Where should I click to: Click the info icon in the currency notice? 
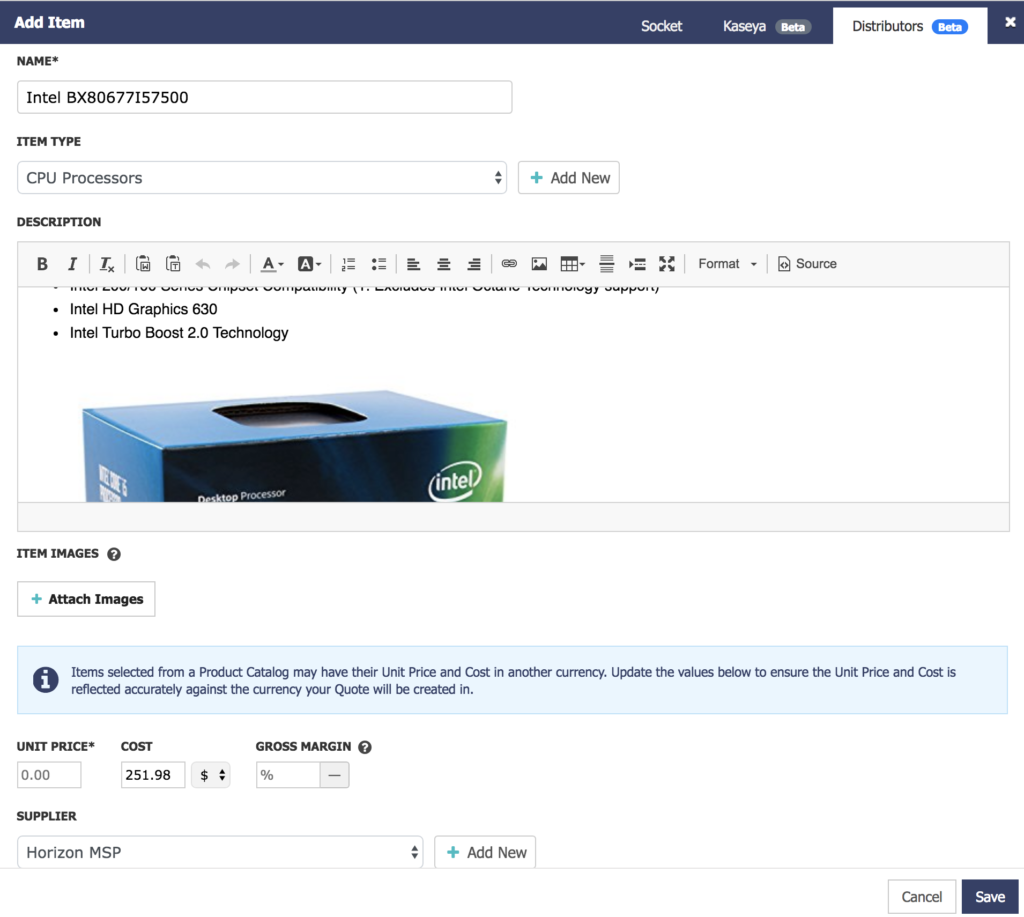46,680
